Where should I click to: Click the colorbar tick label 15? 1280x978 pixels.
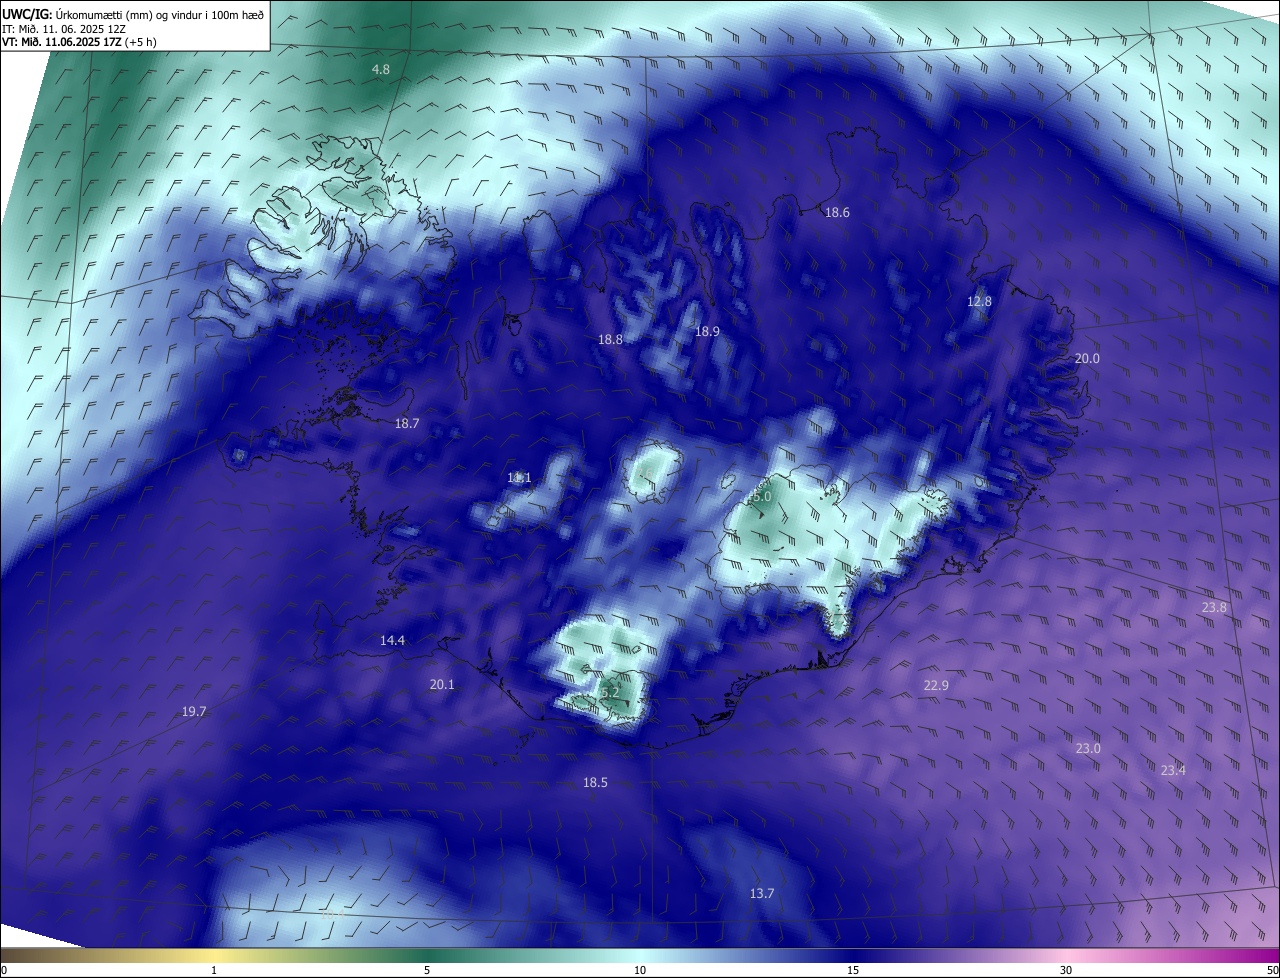click(x=853, y=970)
